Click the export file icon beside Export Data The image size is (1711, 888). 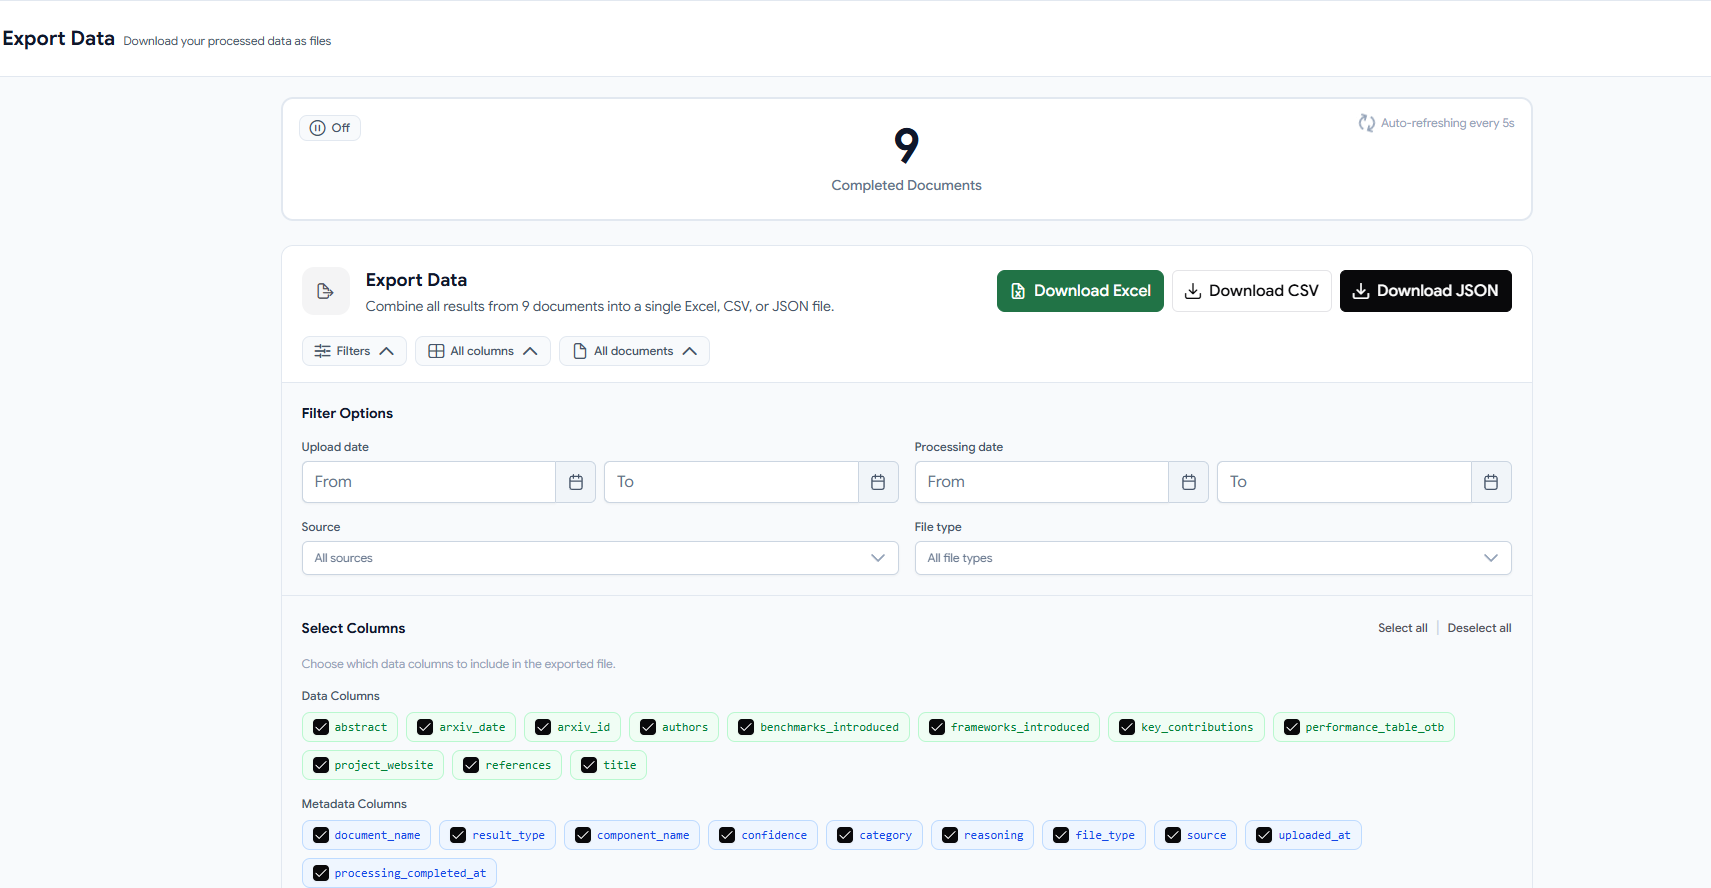325,291
